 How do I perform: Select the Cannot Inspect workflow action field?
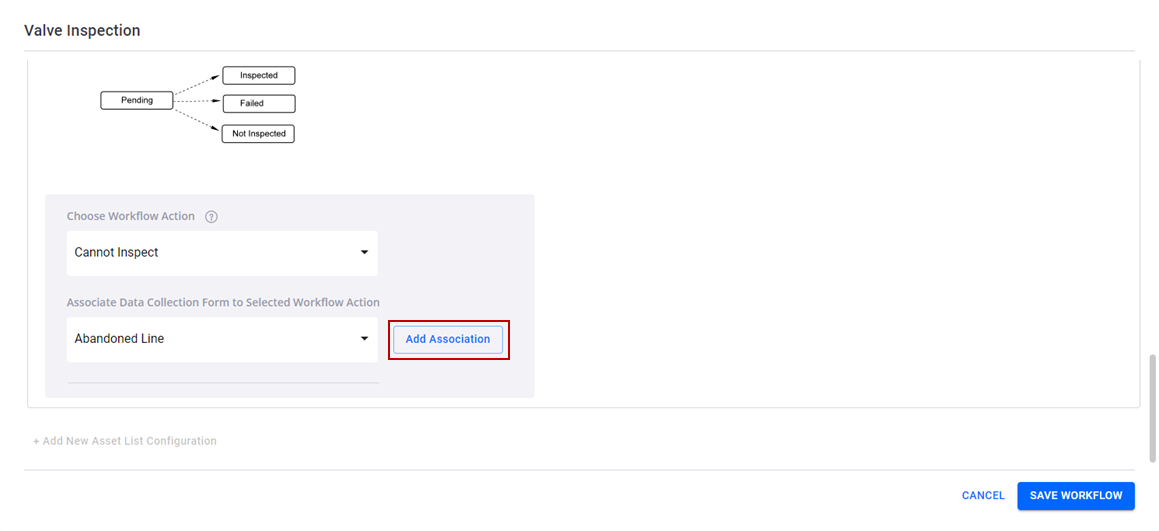pyautogui.click(x=222, y=253)
